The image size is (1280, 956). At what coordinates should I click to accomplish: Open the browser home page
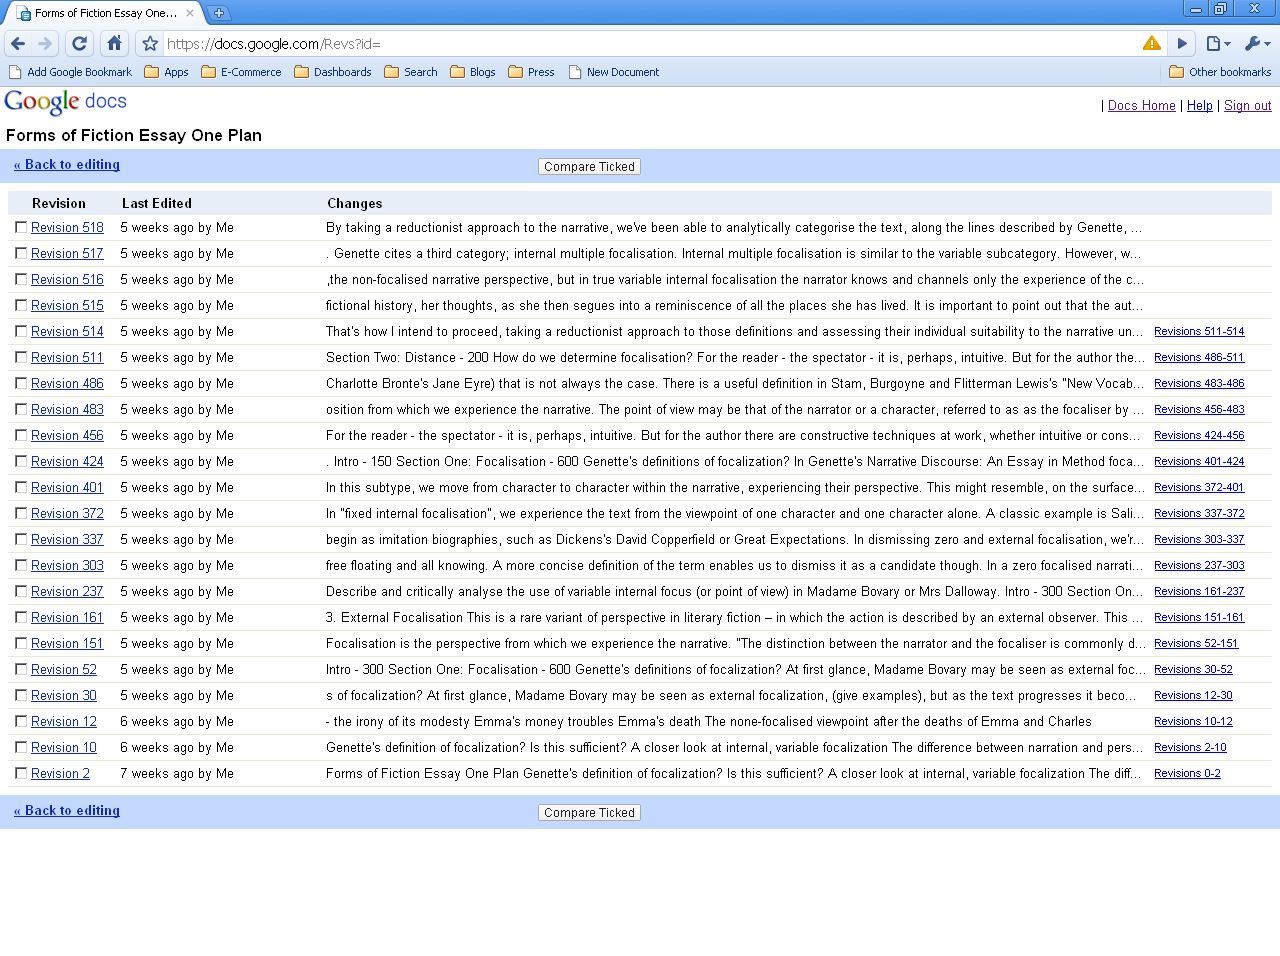pyautogui.click(x=114, y=43)
